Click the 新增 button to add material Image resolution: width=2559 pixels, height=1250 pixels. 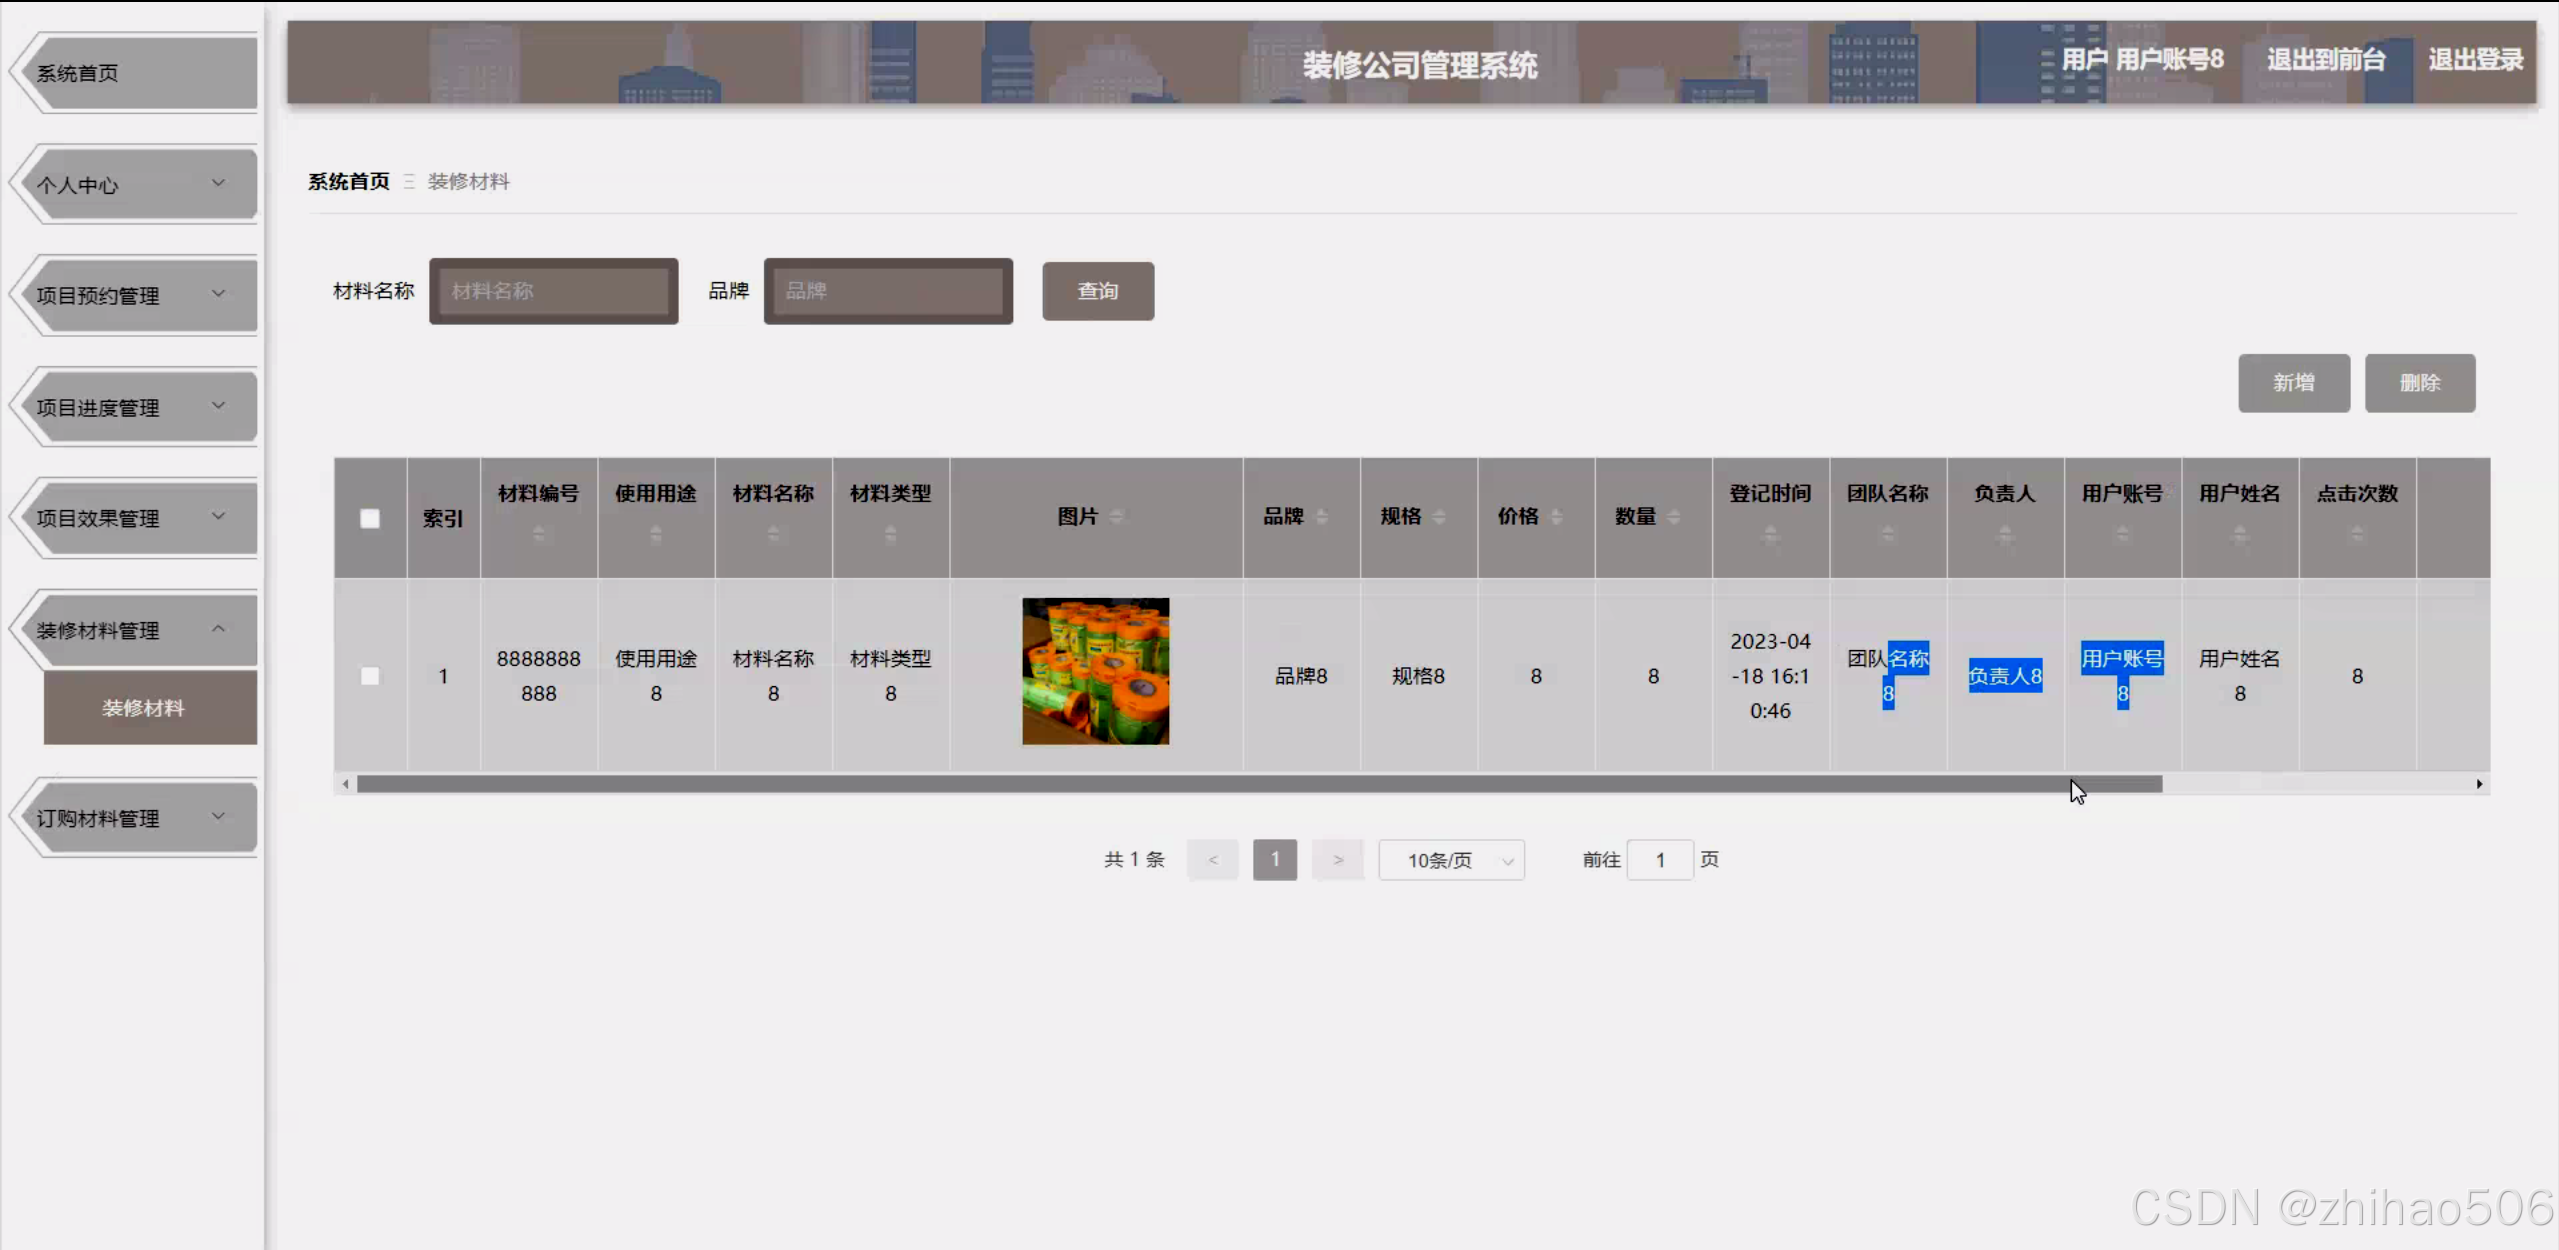coord(2293,383)
